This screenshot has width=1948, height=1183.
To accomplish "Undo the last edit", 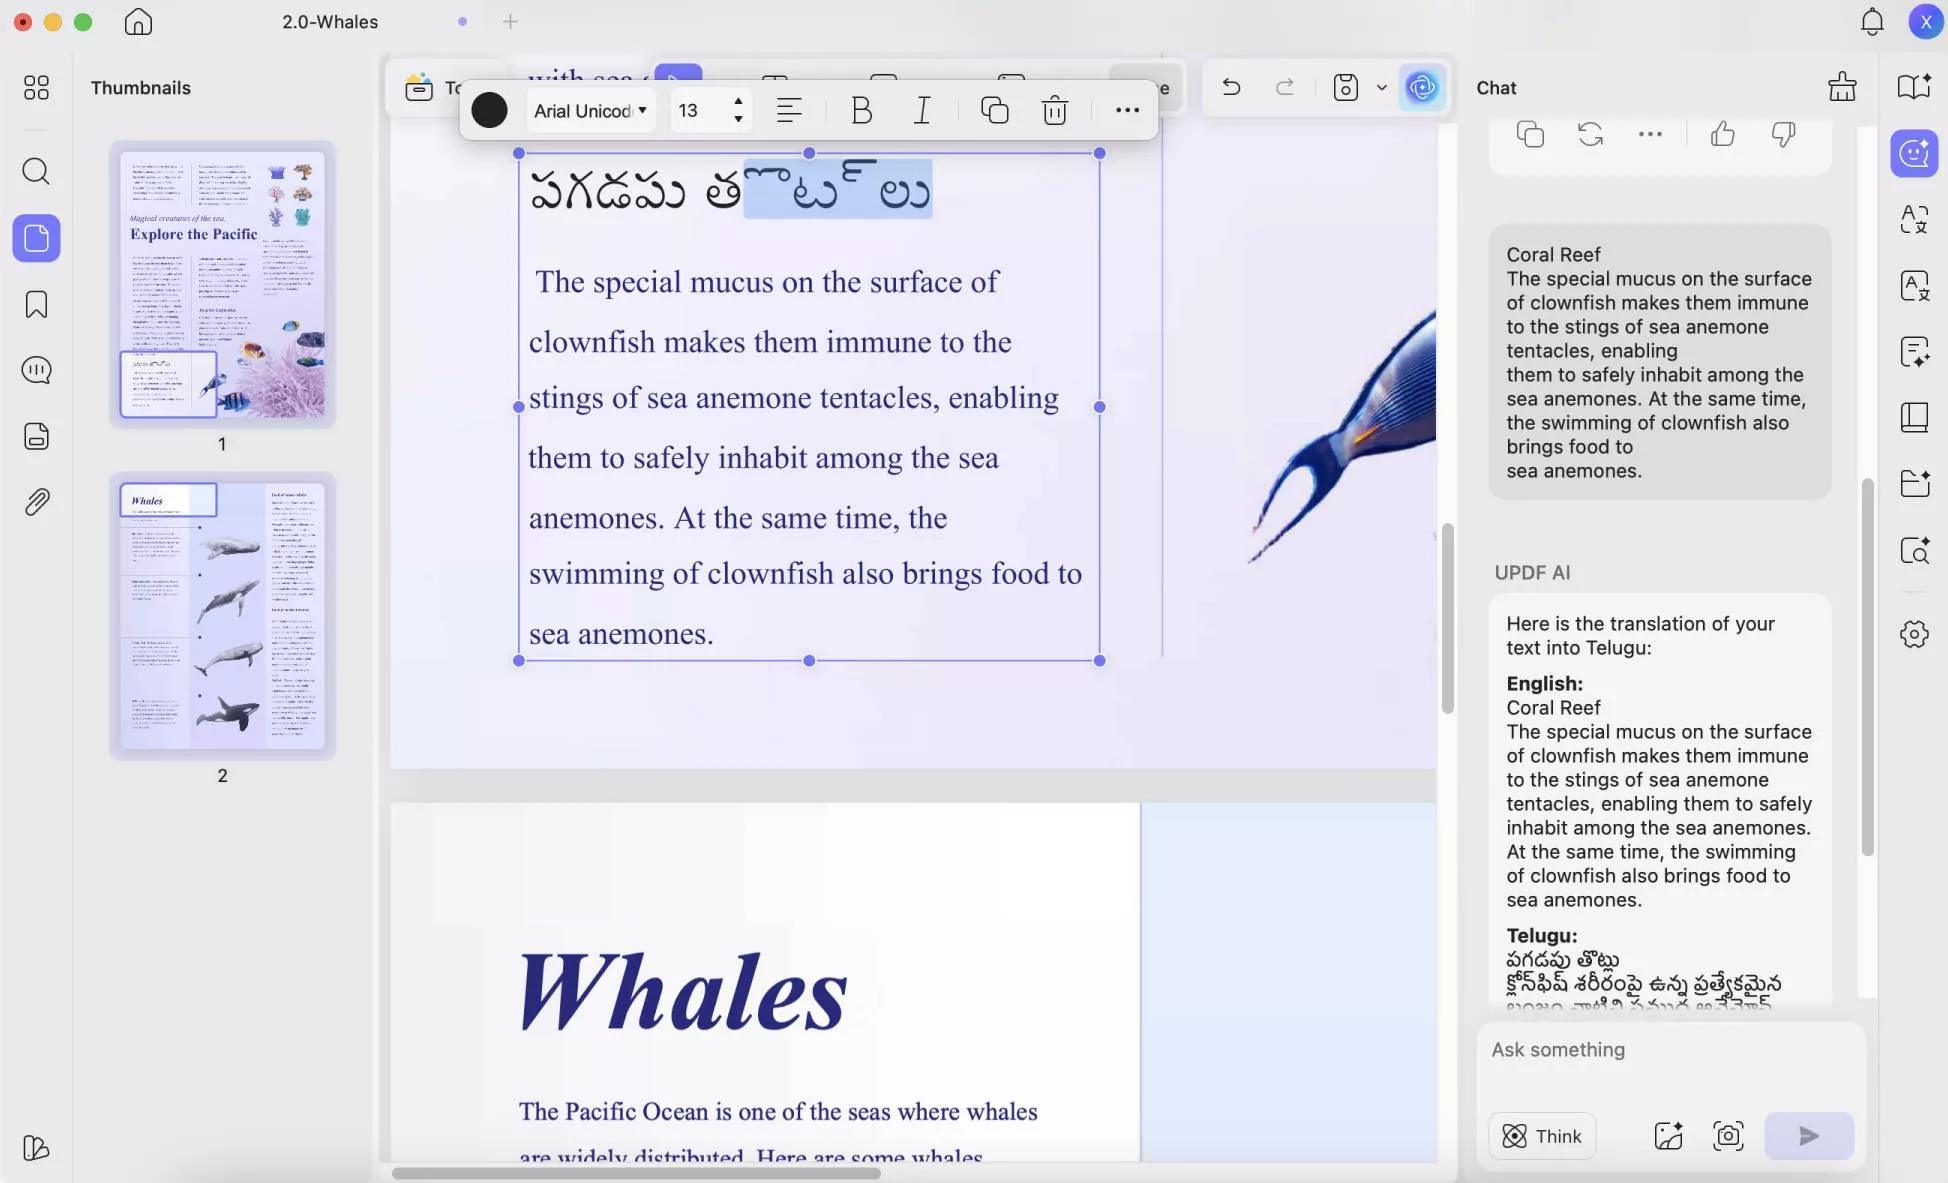I will [x=1230, y=88].
